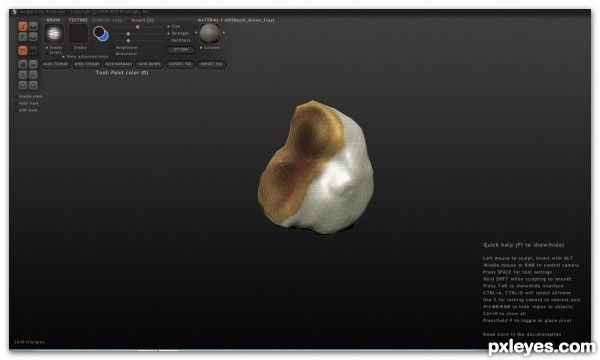The image size is (600, 360).
Task: Click the 'Quick help (F1 to show/hide)' heading
Action: pyautogui.click(x=523, y=245)
